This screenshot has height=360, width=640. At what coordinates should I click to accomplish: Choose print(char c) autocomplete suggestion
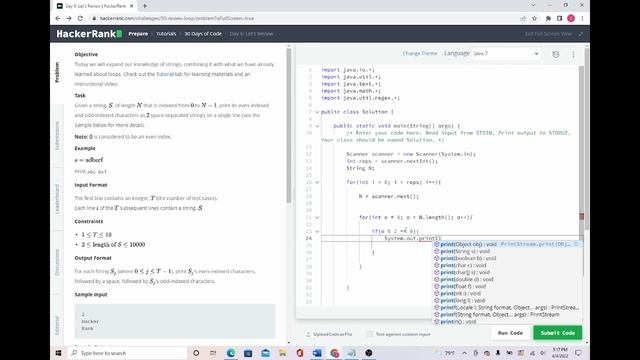(x=507, y=265)
